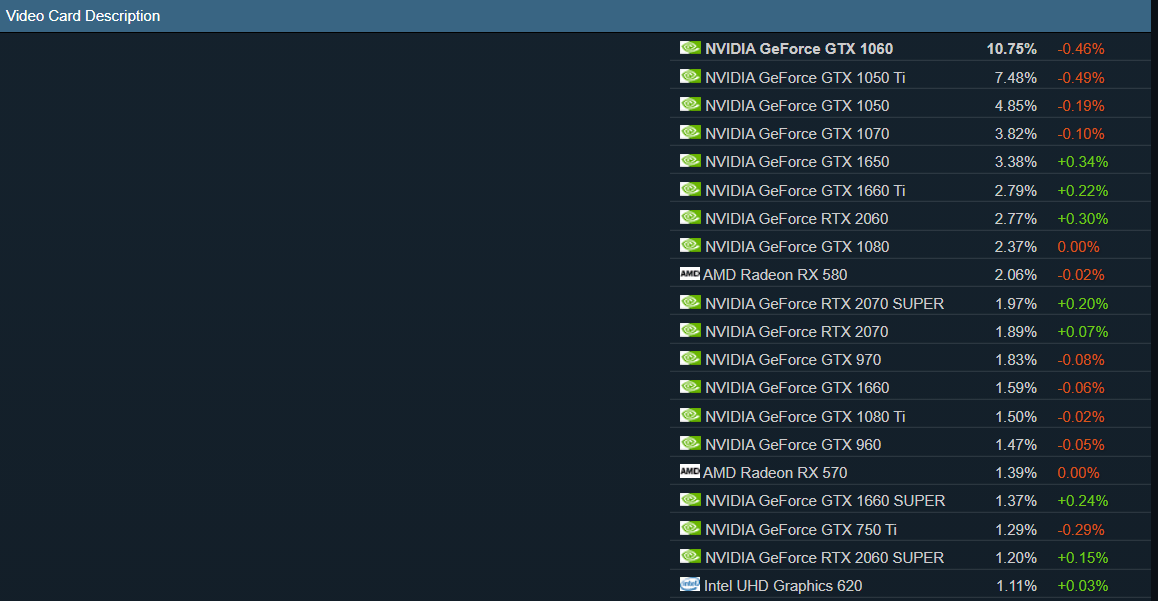1158x601 pixels.
Task: Click the AMD logo beside Radeon RX 570
Action: click(x=690, y=471)
